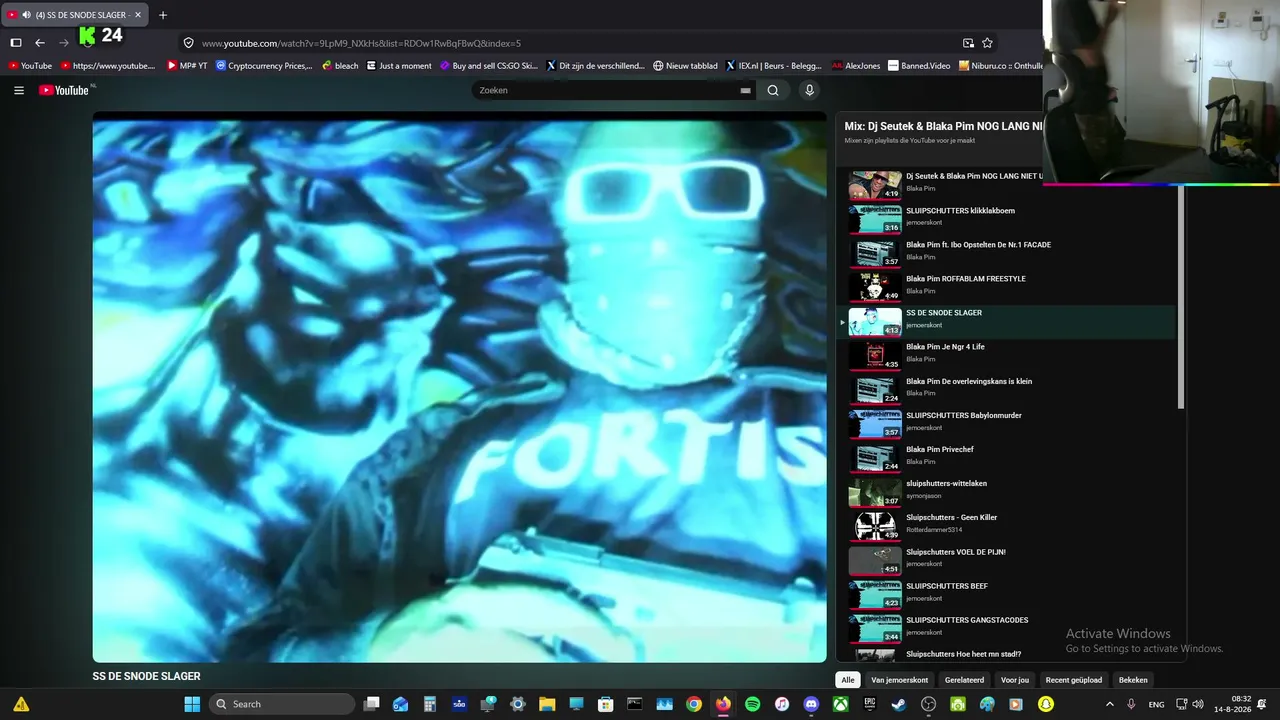
Task: Open the bleach bookmark
Action: point(340,66)
